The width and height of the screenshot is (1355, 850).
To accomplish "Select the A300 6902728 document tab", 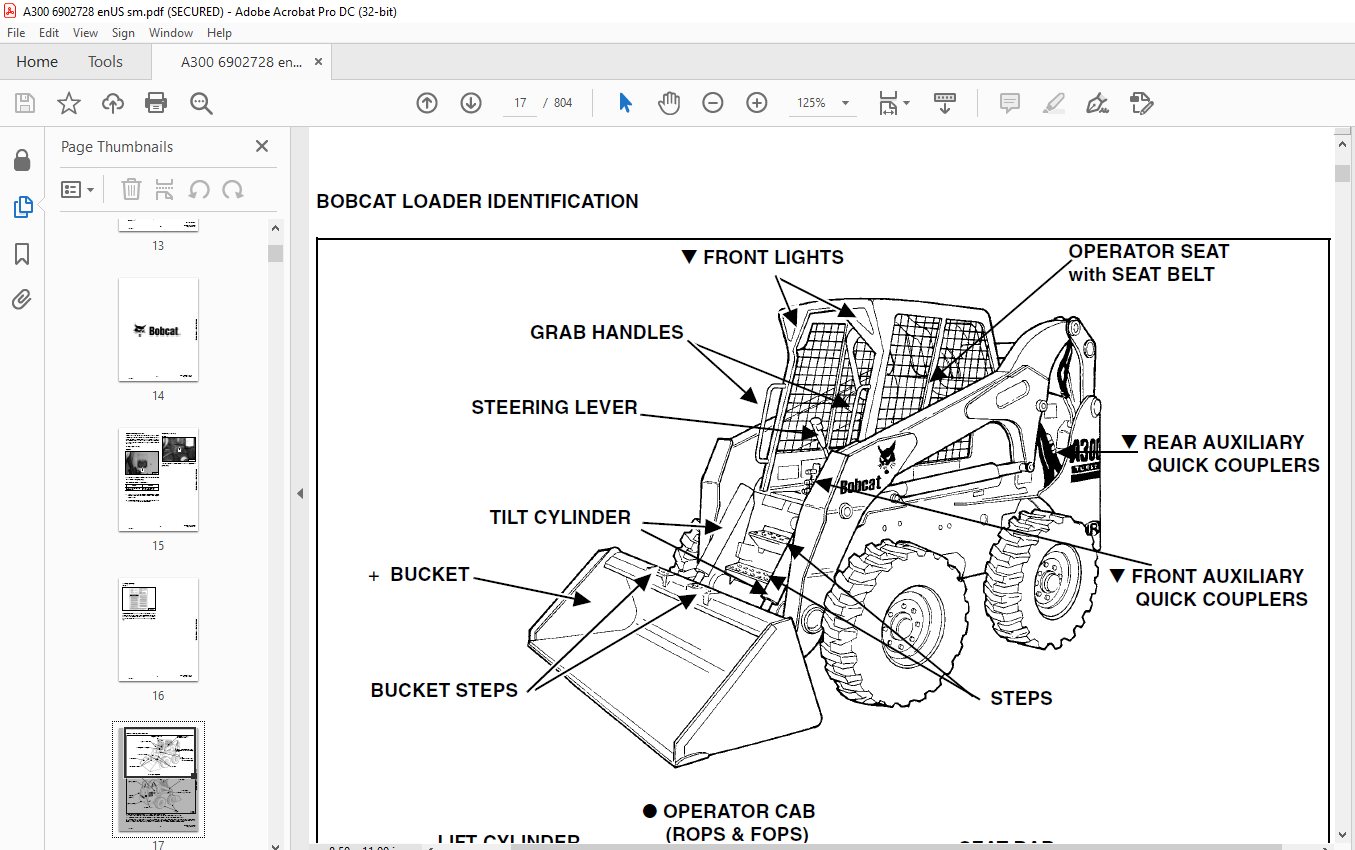I will [241, 62].
